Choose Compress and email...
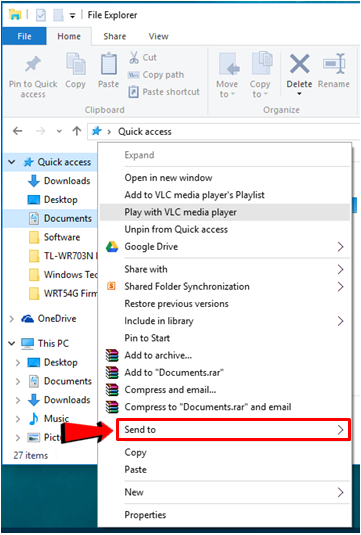This screenshot has width=361, height=535. click(225, 390)
